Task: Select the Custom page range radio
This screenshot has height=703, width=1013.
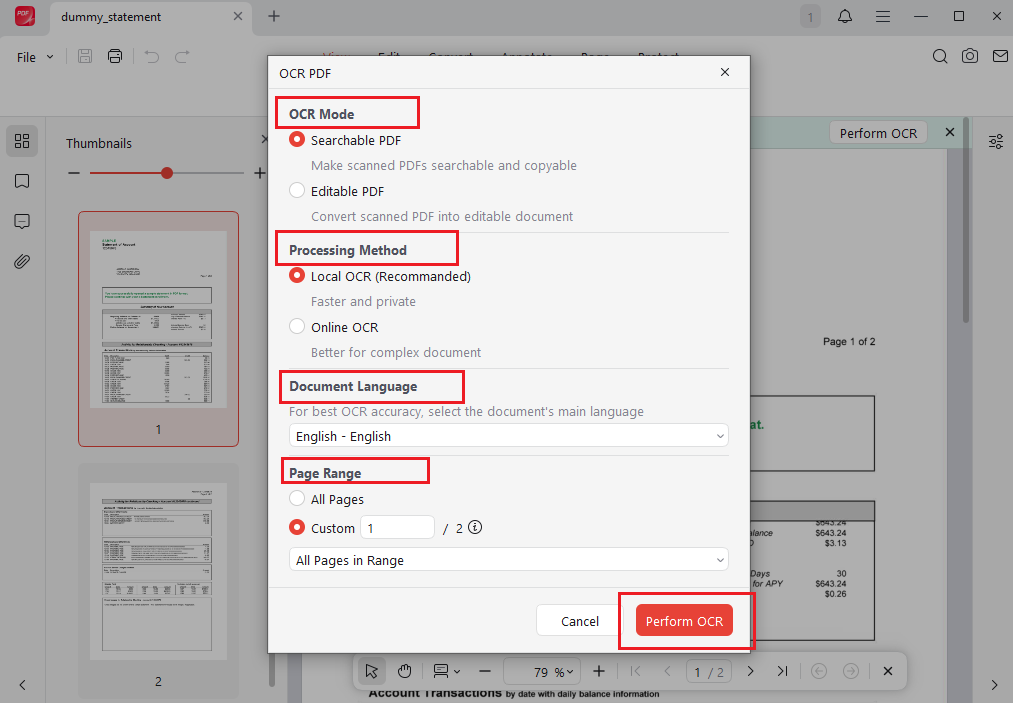Action: click(x=297, y=527)
